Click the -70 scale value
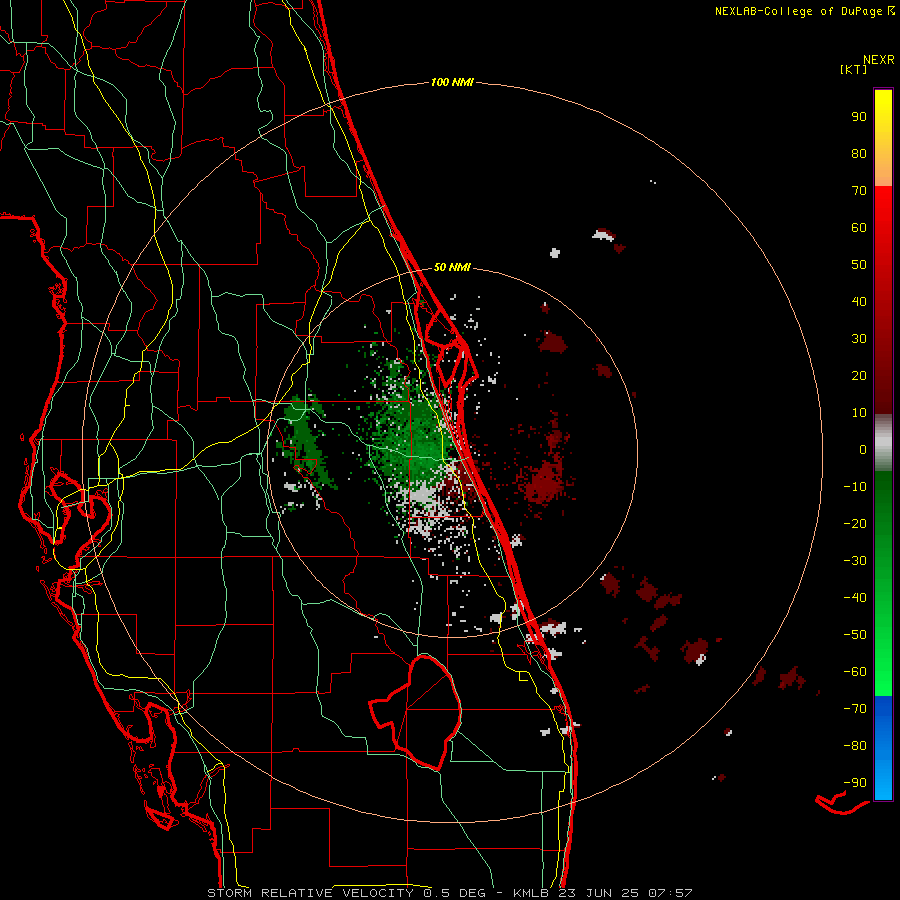 pyautogui.click(x=855, y=709)
